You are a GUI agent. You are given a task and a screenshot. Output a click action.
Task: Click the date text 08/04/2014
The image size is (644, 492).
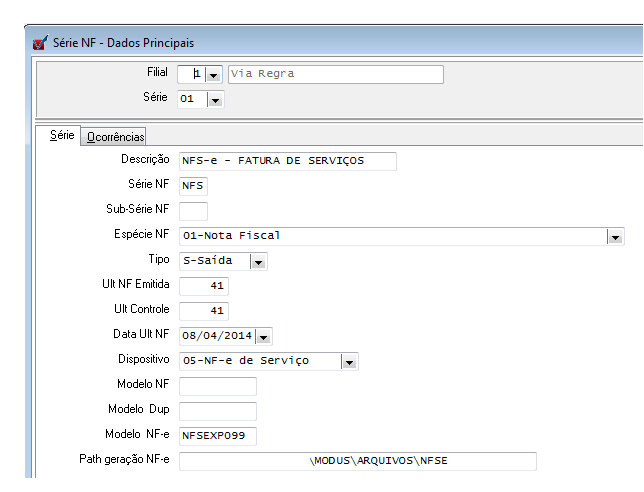point(216,336)
